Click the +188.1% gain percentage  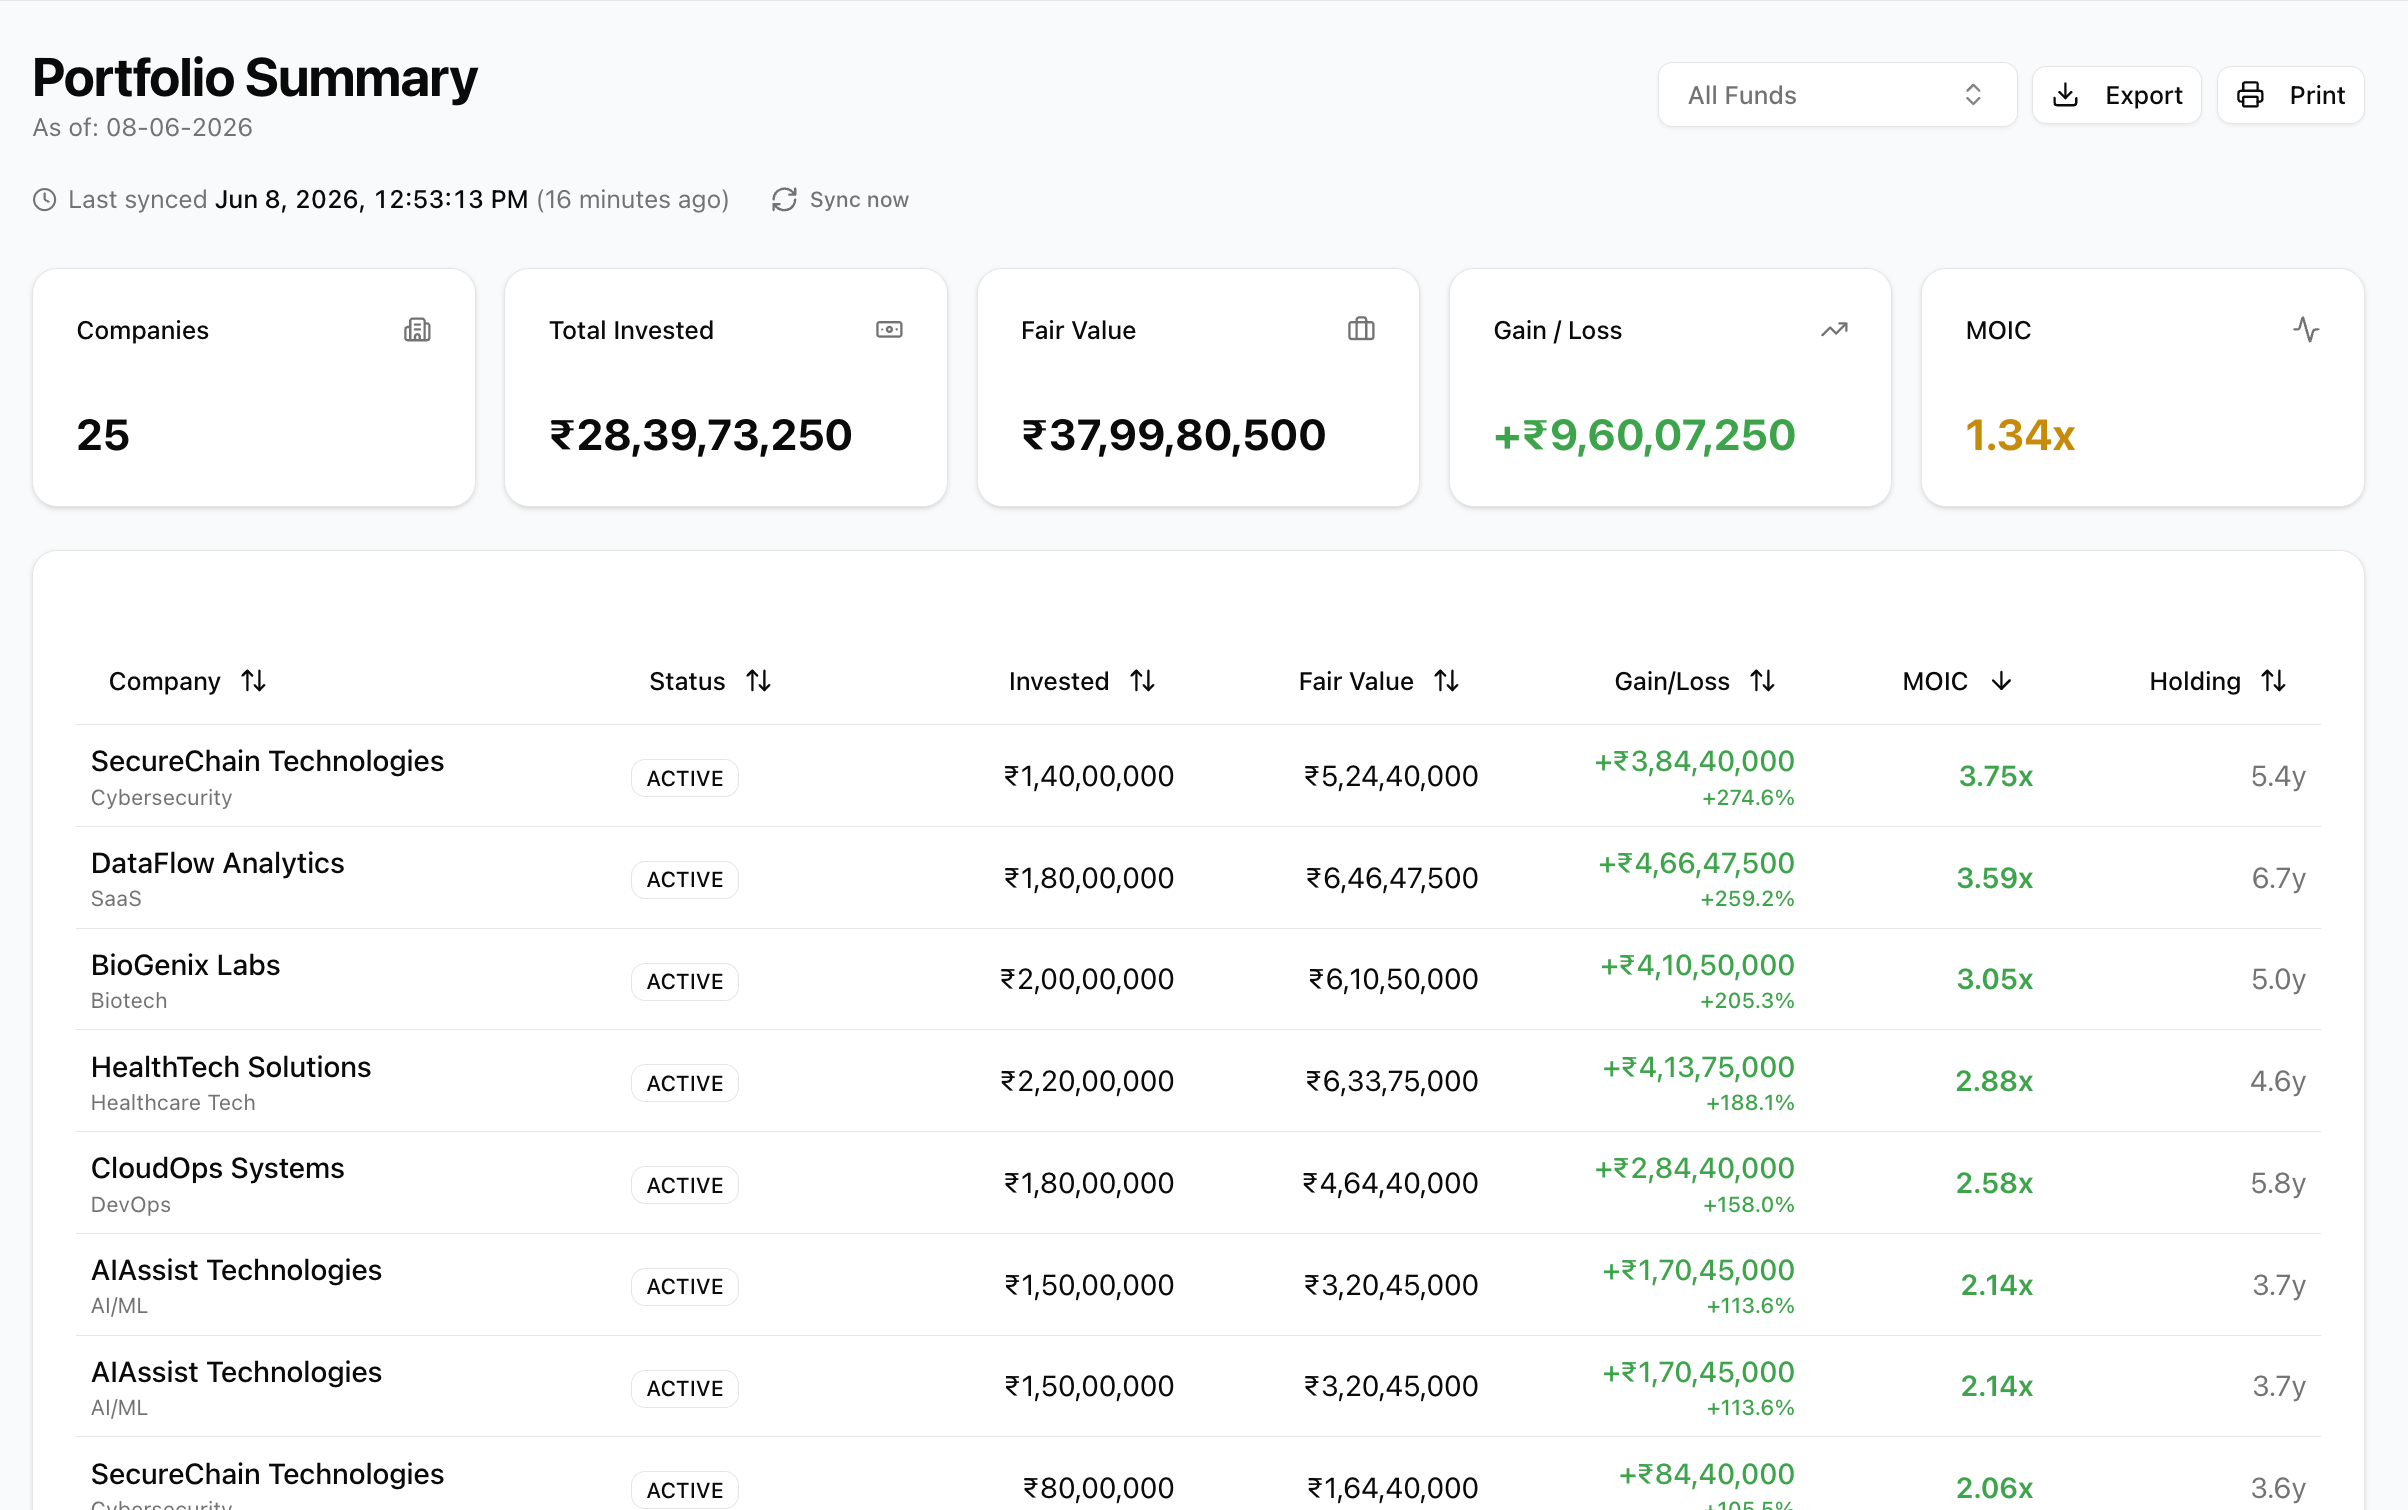1751,1103
